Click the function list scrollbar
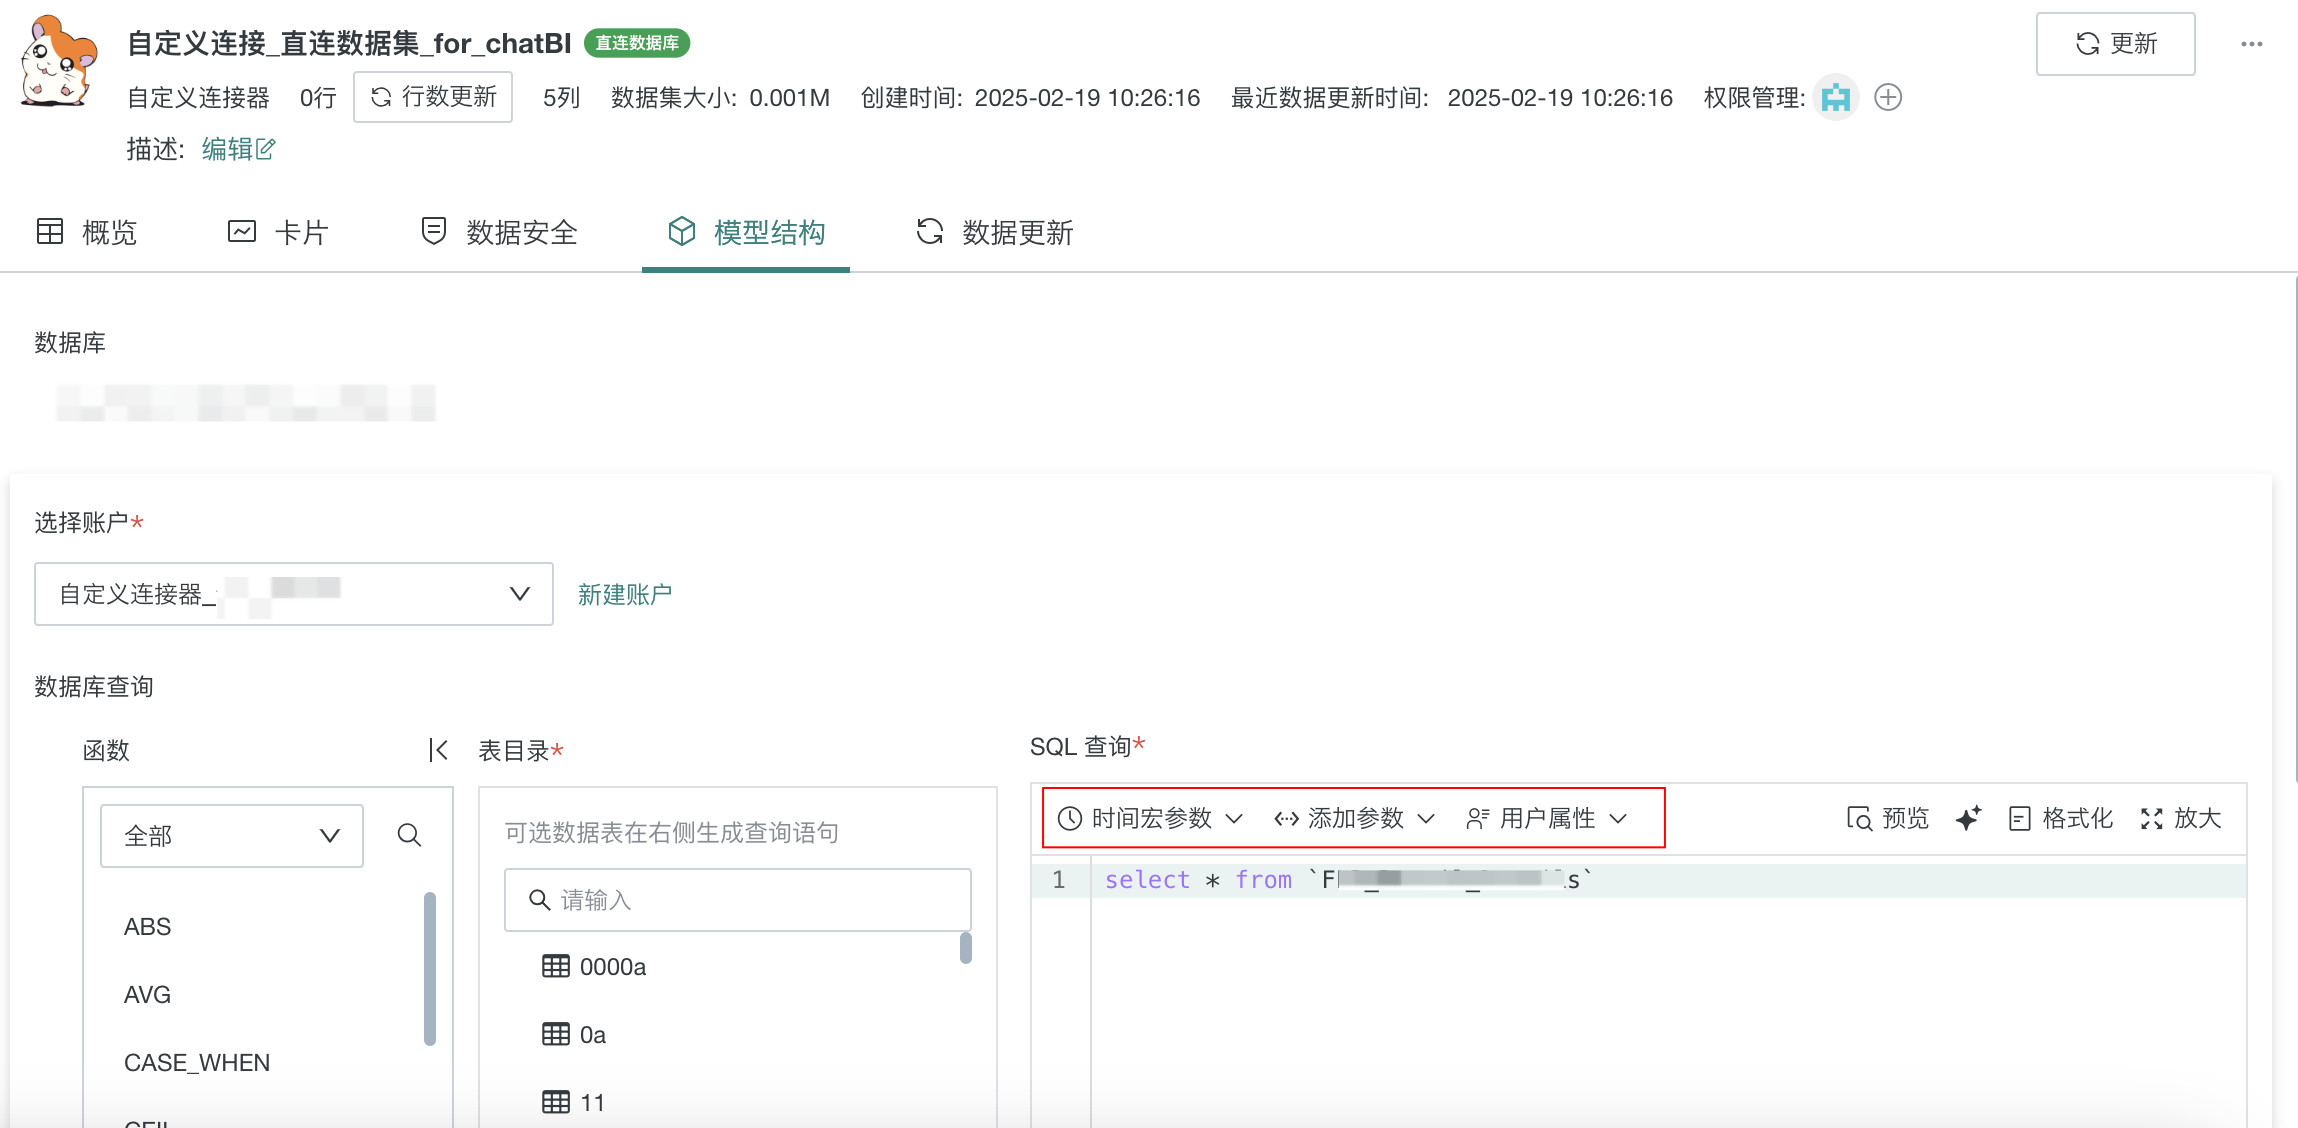The height and width of the screenshot is (1128, 2298). [x=430, y=968]
